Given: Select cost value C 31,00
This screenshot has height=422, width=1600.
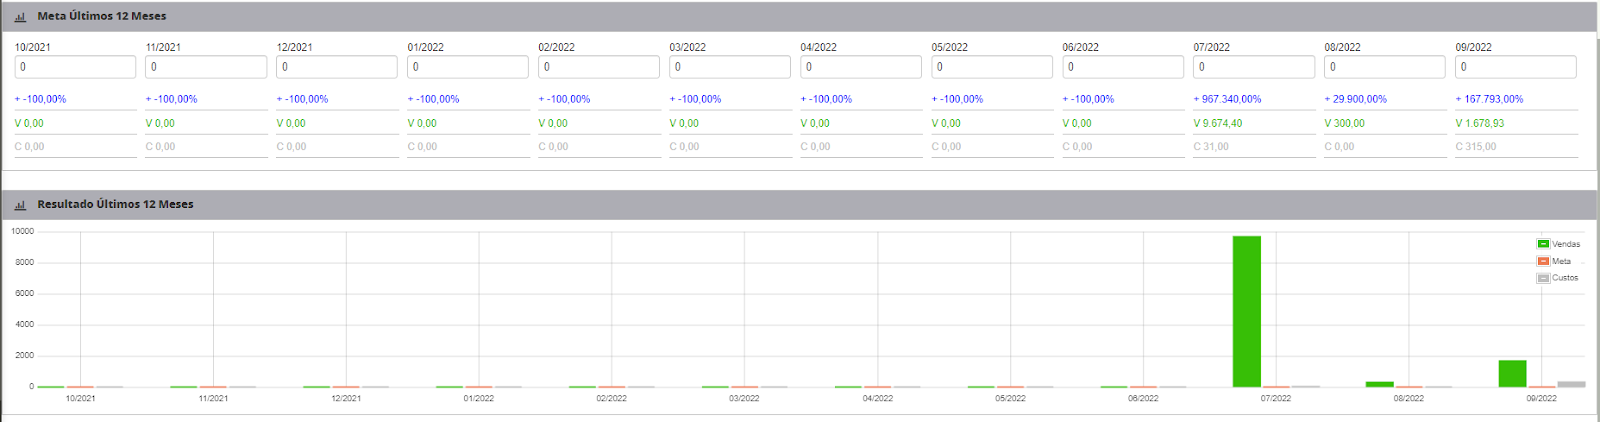Looking at the screenshot, I should pos(1211,146).
